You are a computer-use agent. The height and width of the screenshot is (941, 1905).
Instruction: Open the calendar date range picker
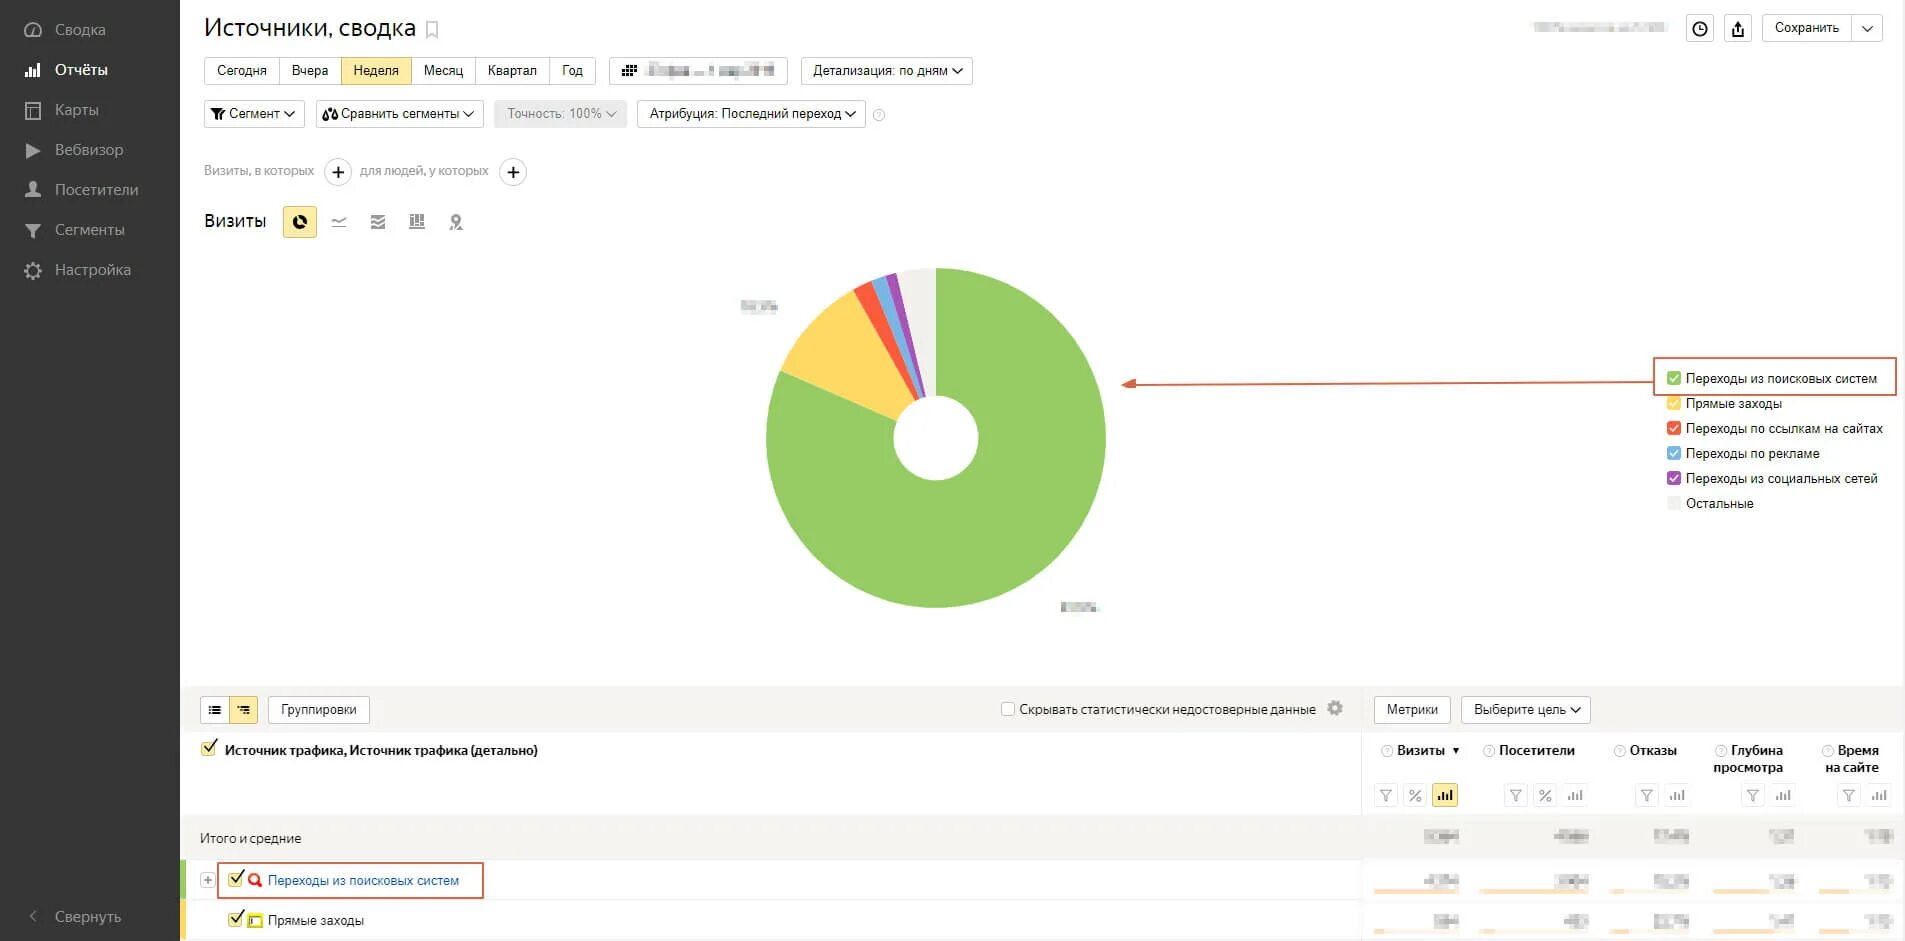pyautogui.click(x=698, y=71)
